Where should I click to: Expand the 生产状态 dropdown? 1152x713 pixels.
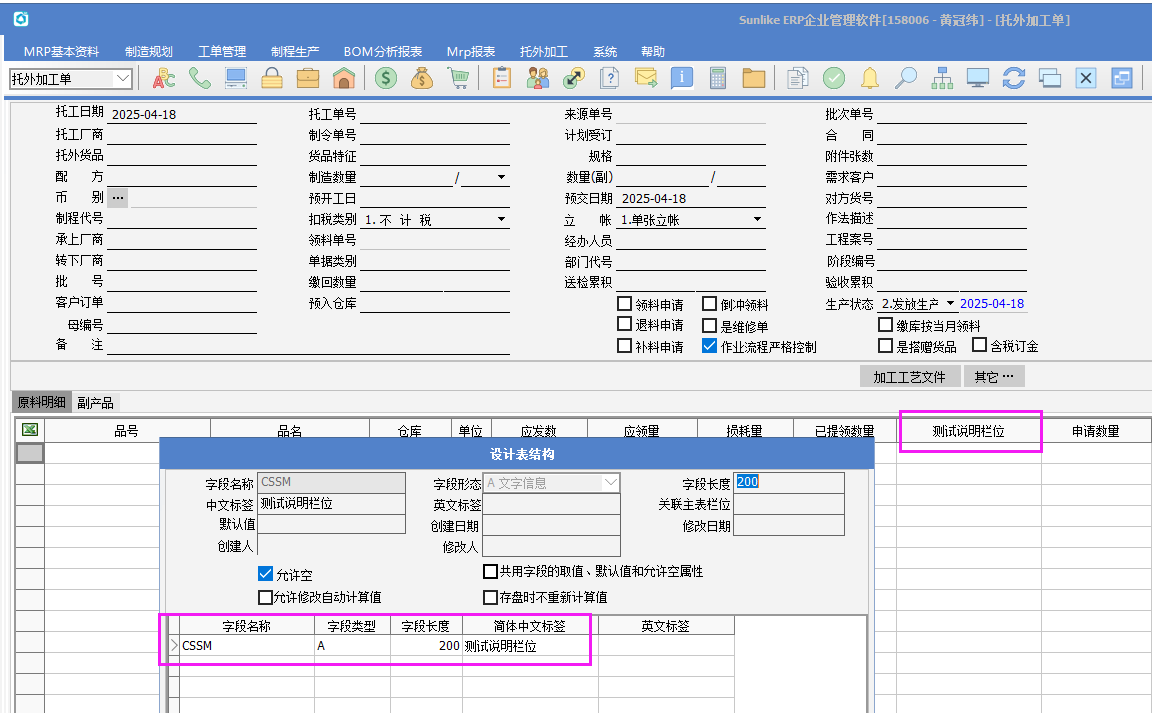(950, 304)
